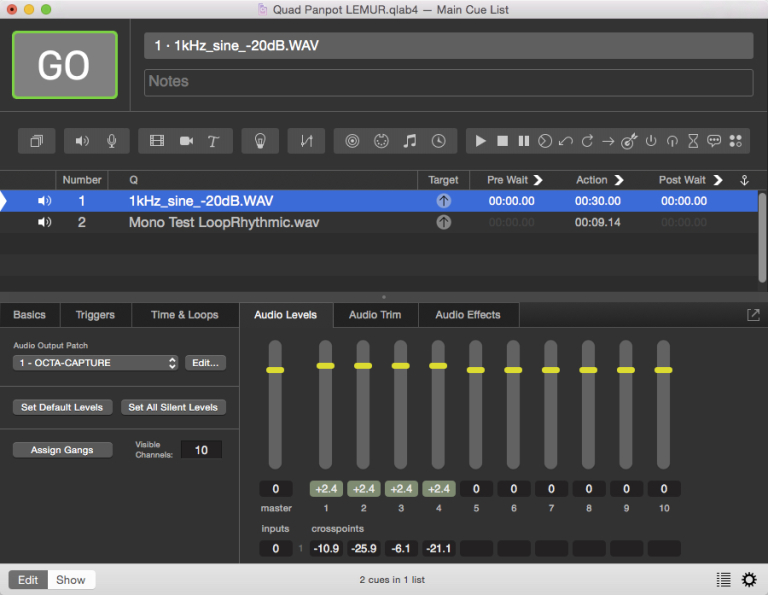Viewport: 768px width, 595px height.
Task: Open the Audio Output Patch dropdown
Action: (96, 363)
